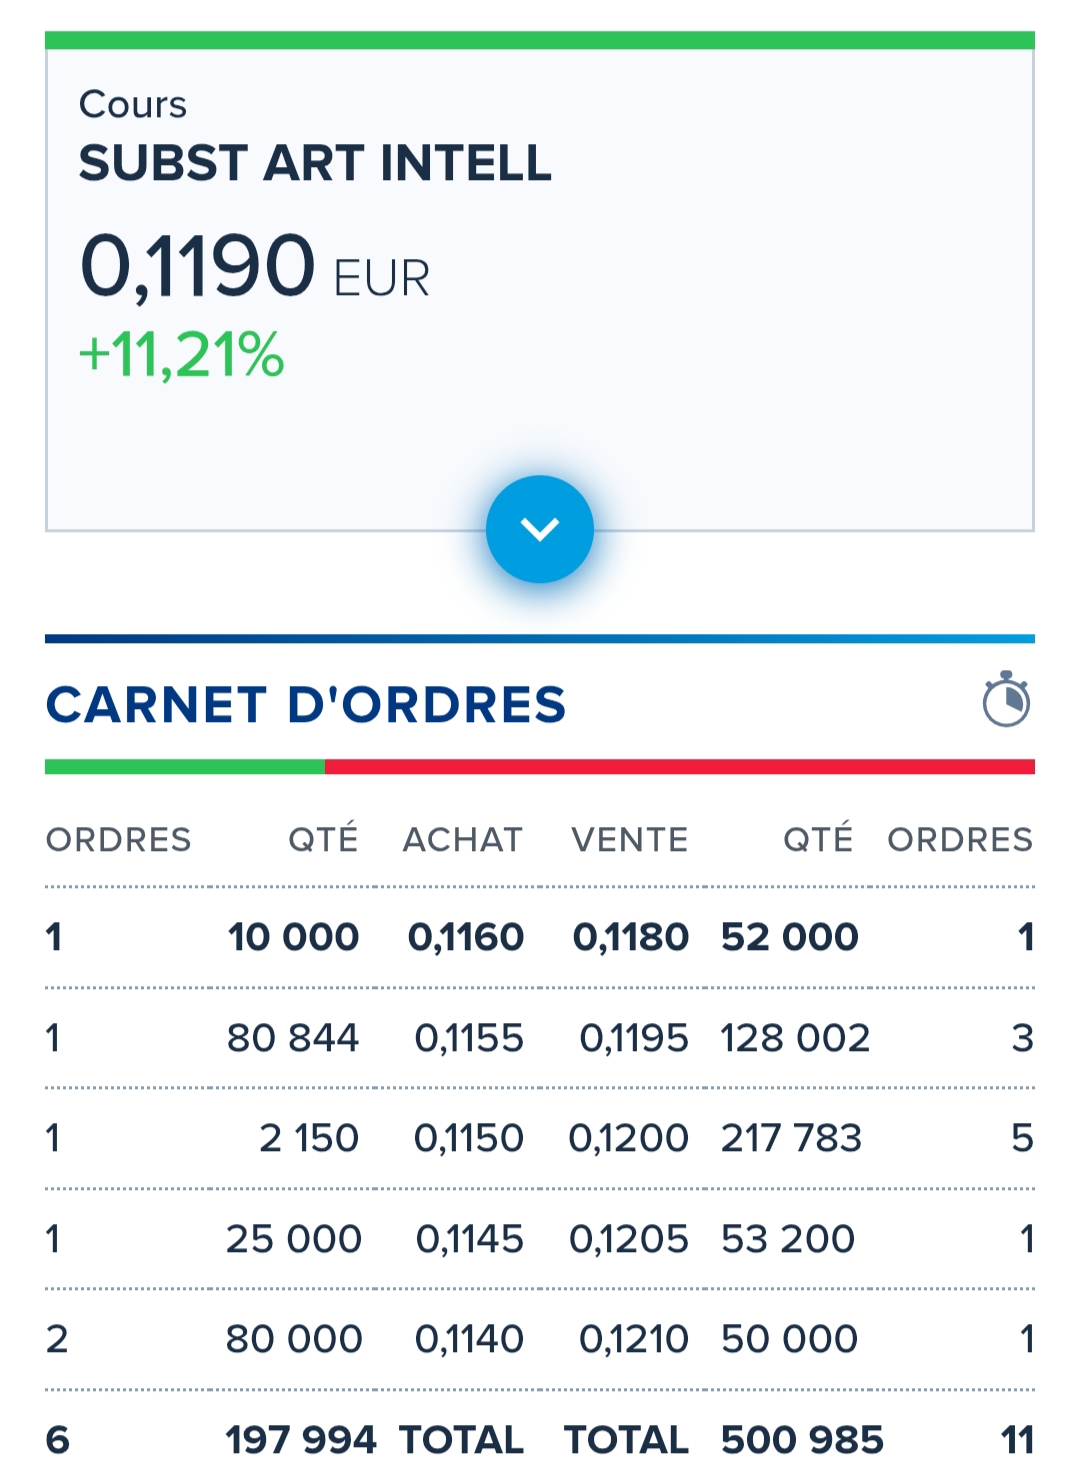Image resolution: width=1080 pixels, height=1462 pixels.
Task: Tap the 0,1190 EUR current price
Action: pos(255,266)
